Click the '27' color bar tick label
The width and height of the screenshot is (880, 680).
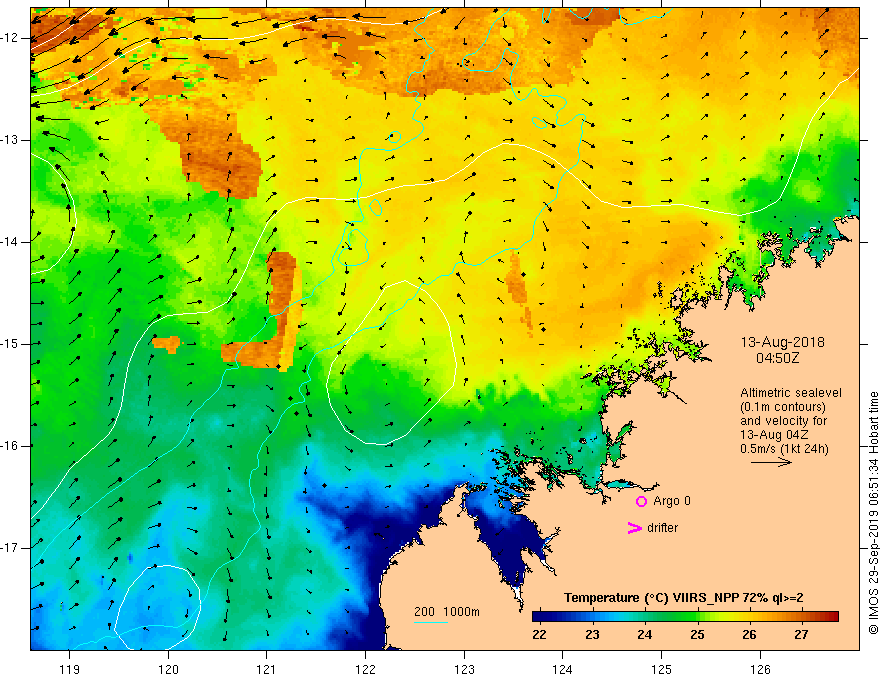click(x=801, y=635)
